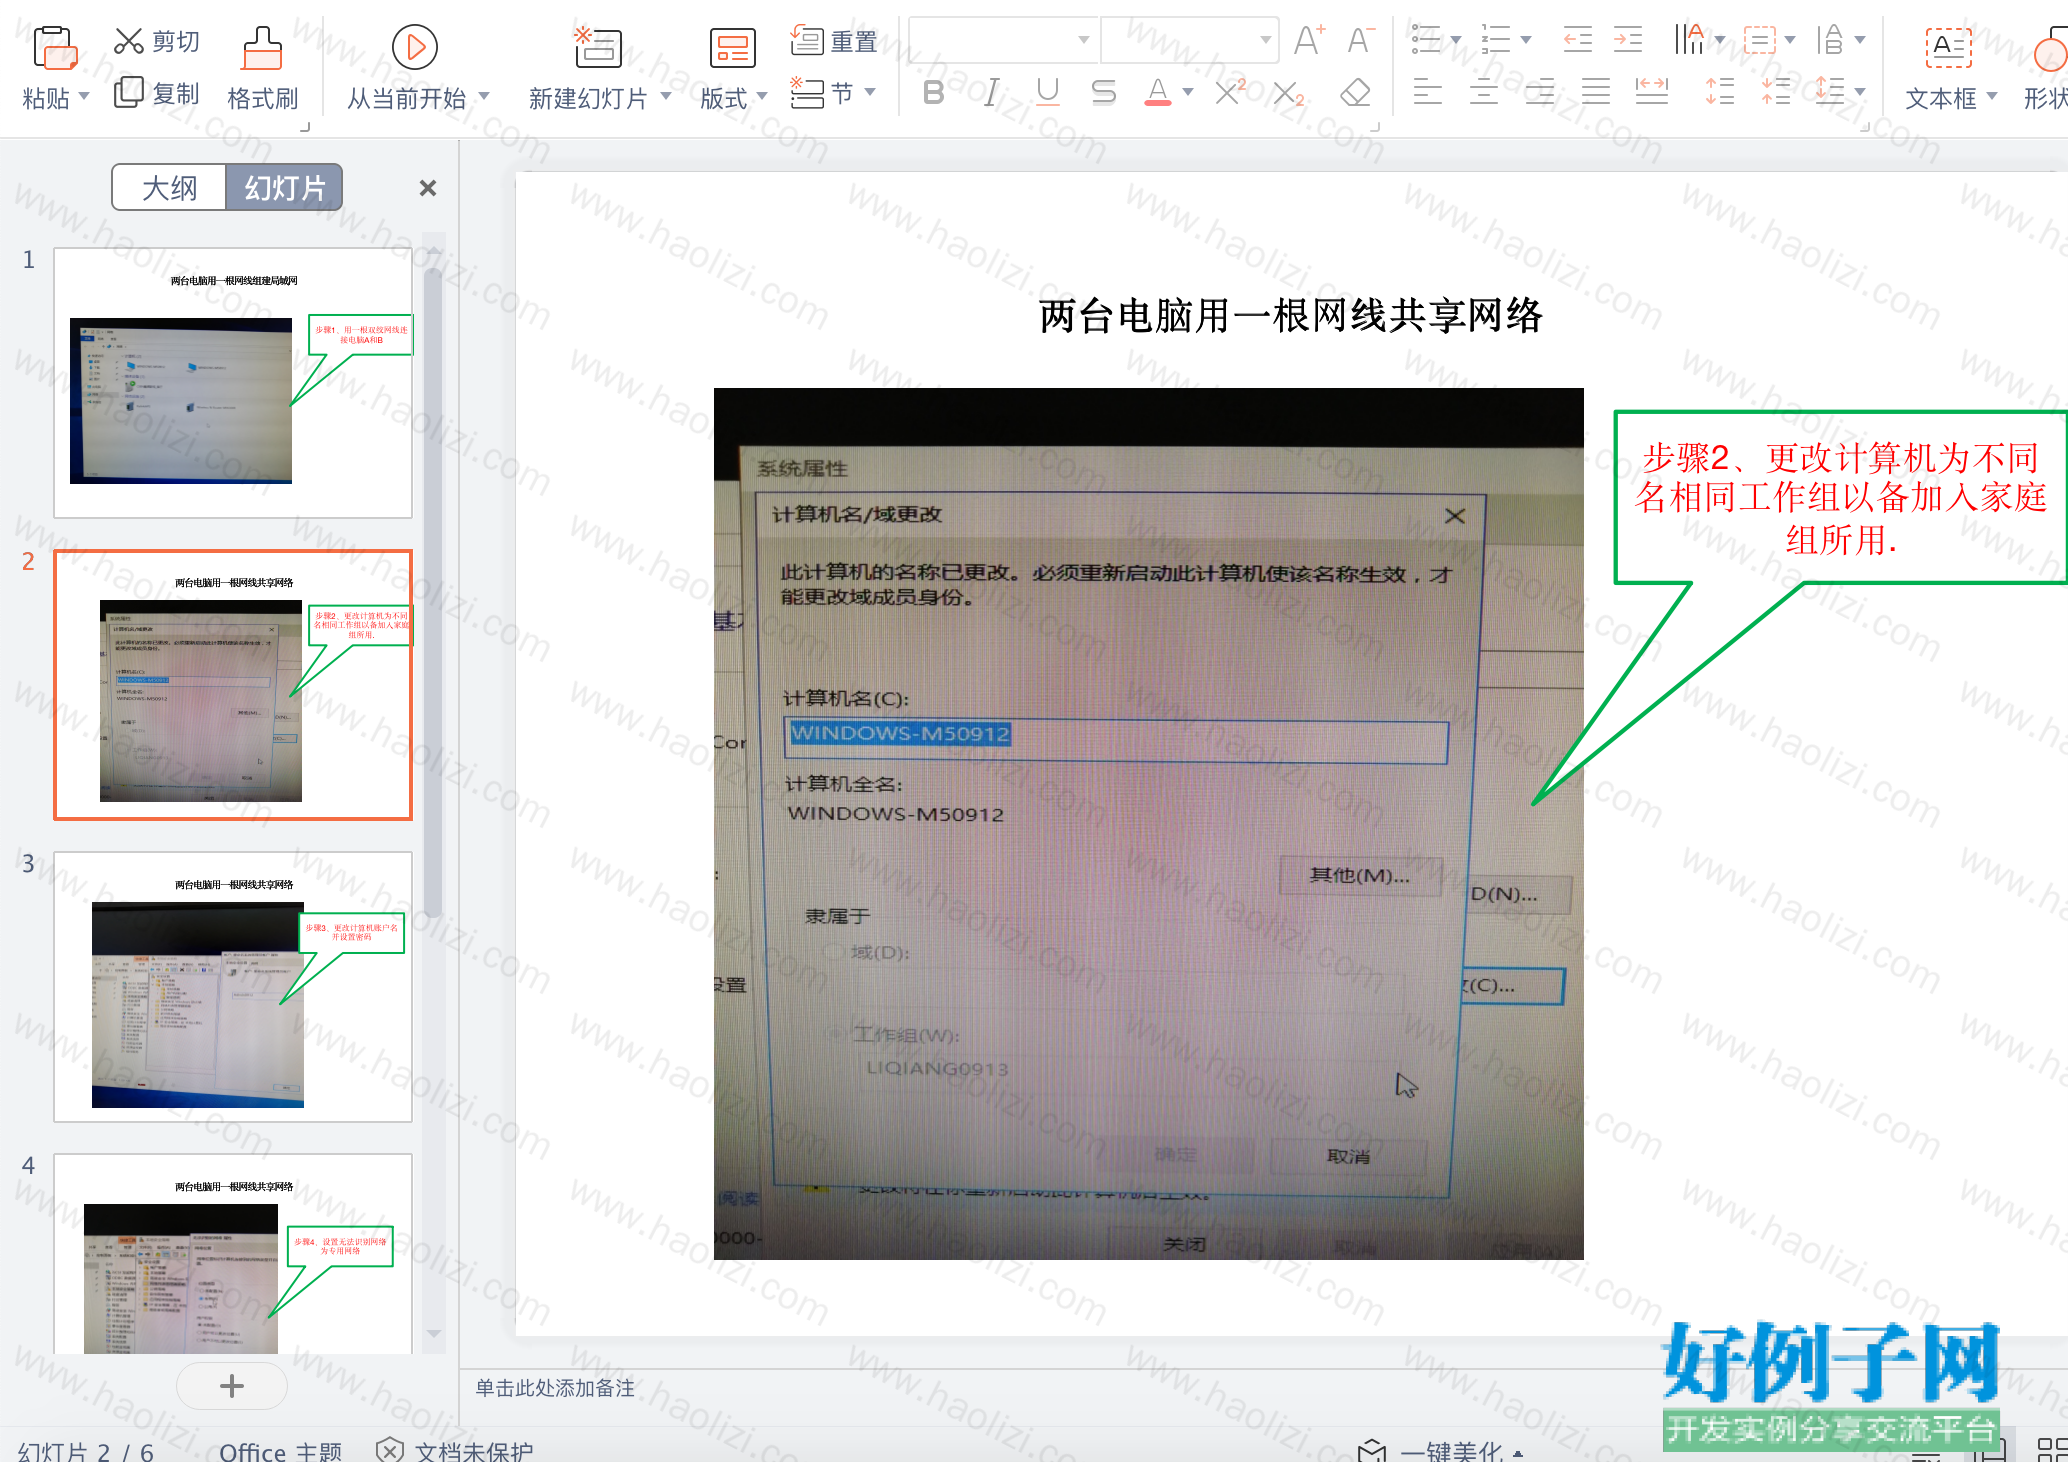Click the distributed alignment icon
The image size is (2068, 1462).
1652,92
